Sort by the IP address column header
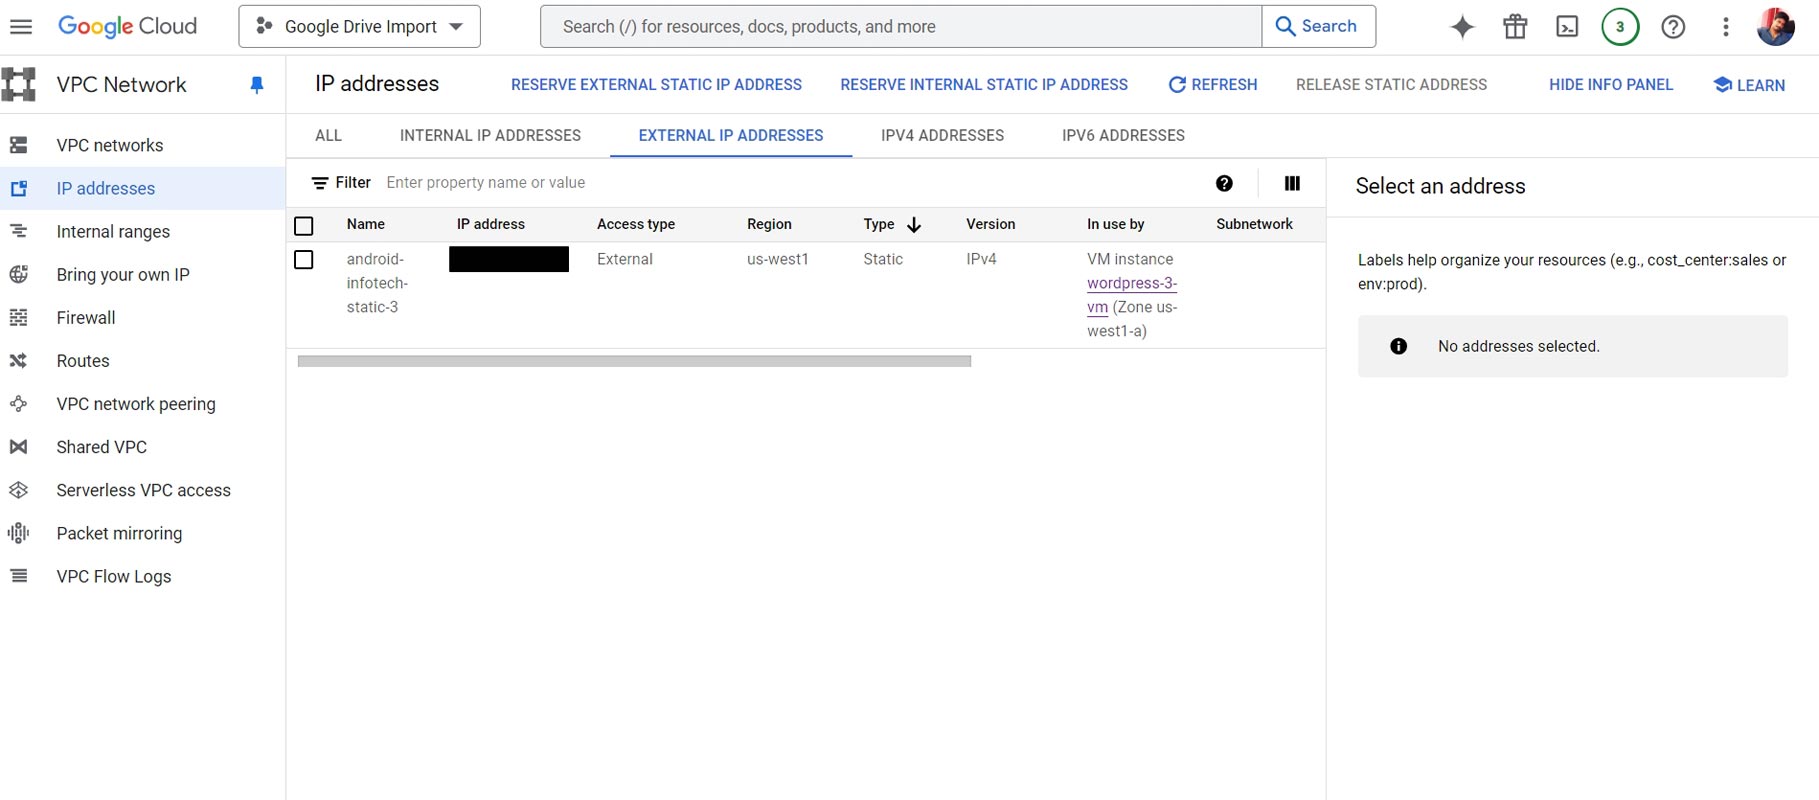 (491, 224)
